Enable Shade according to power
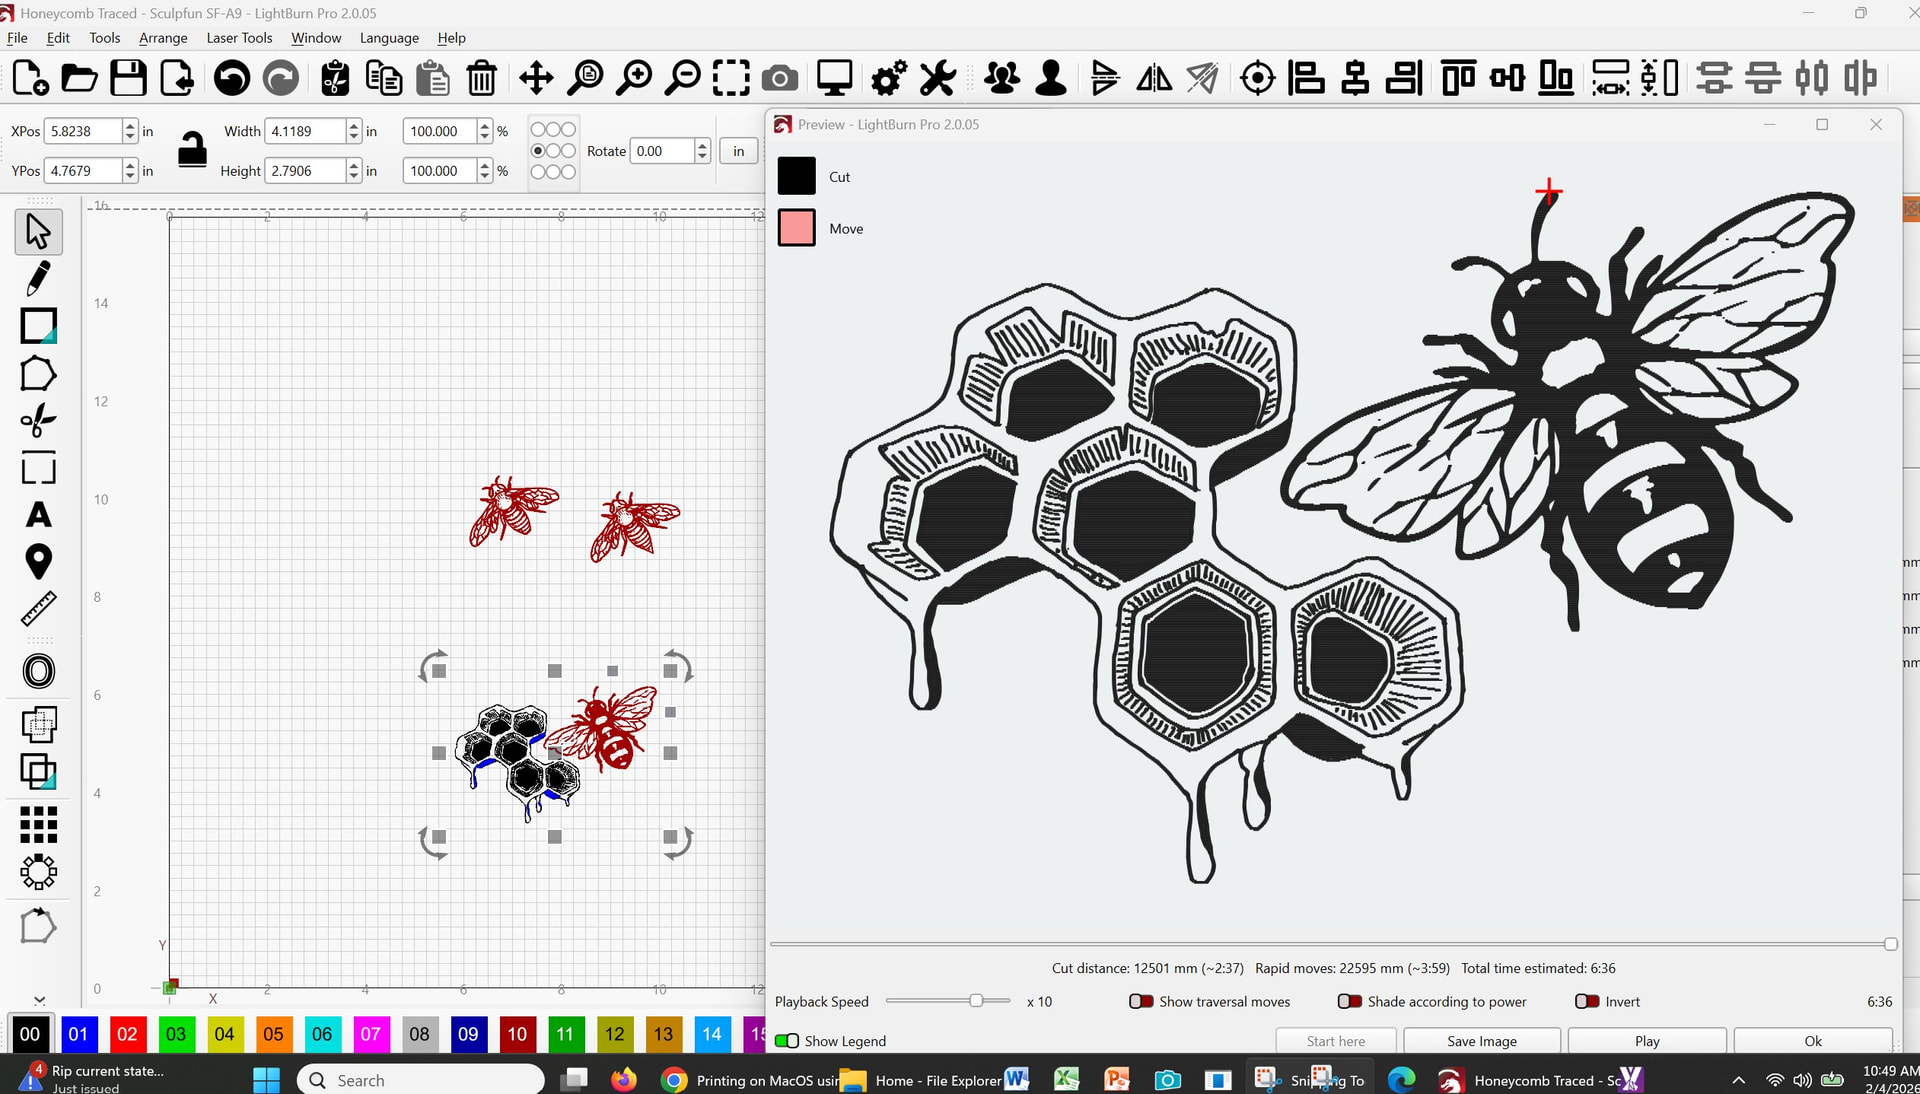Viewport: 1920px width, 1094px height. (1349, 1001)
